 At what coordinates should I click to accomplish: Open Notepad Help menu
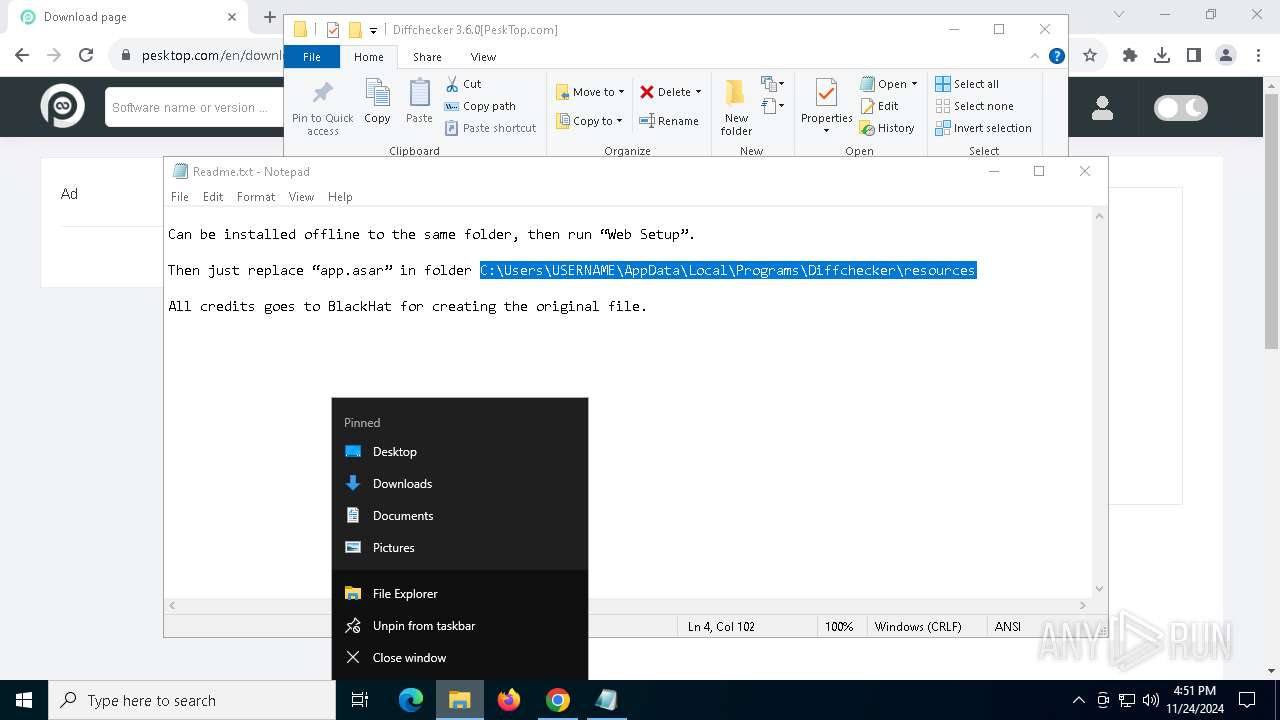(340, 197)
